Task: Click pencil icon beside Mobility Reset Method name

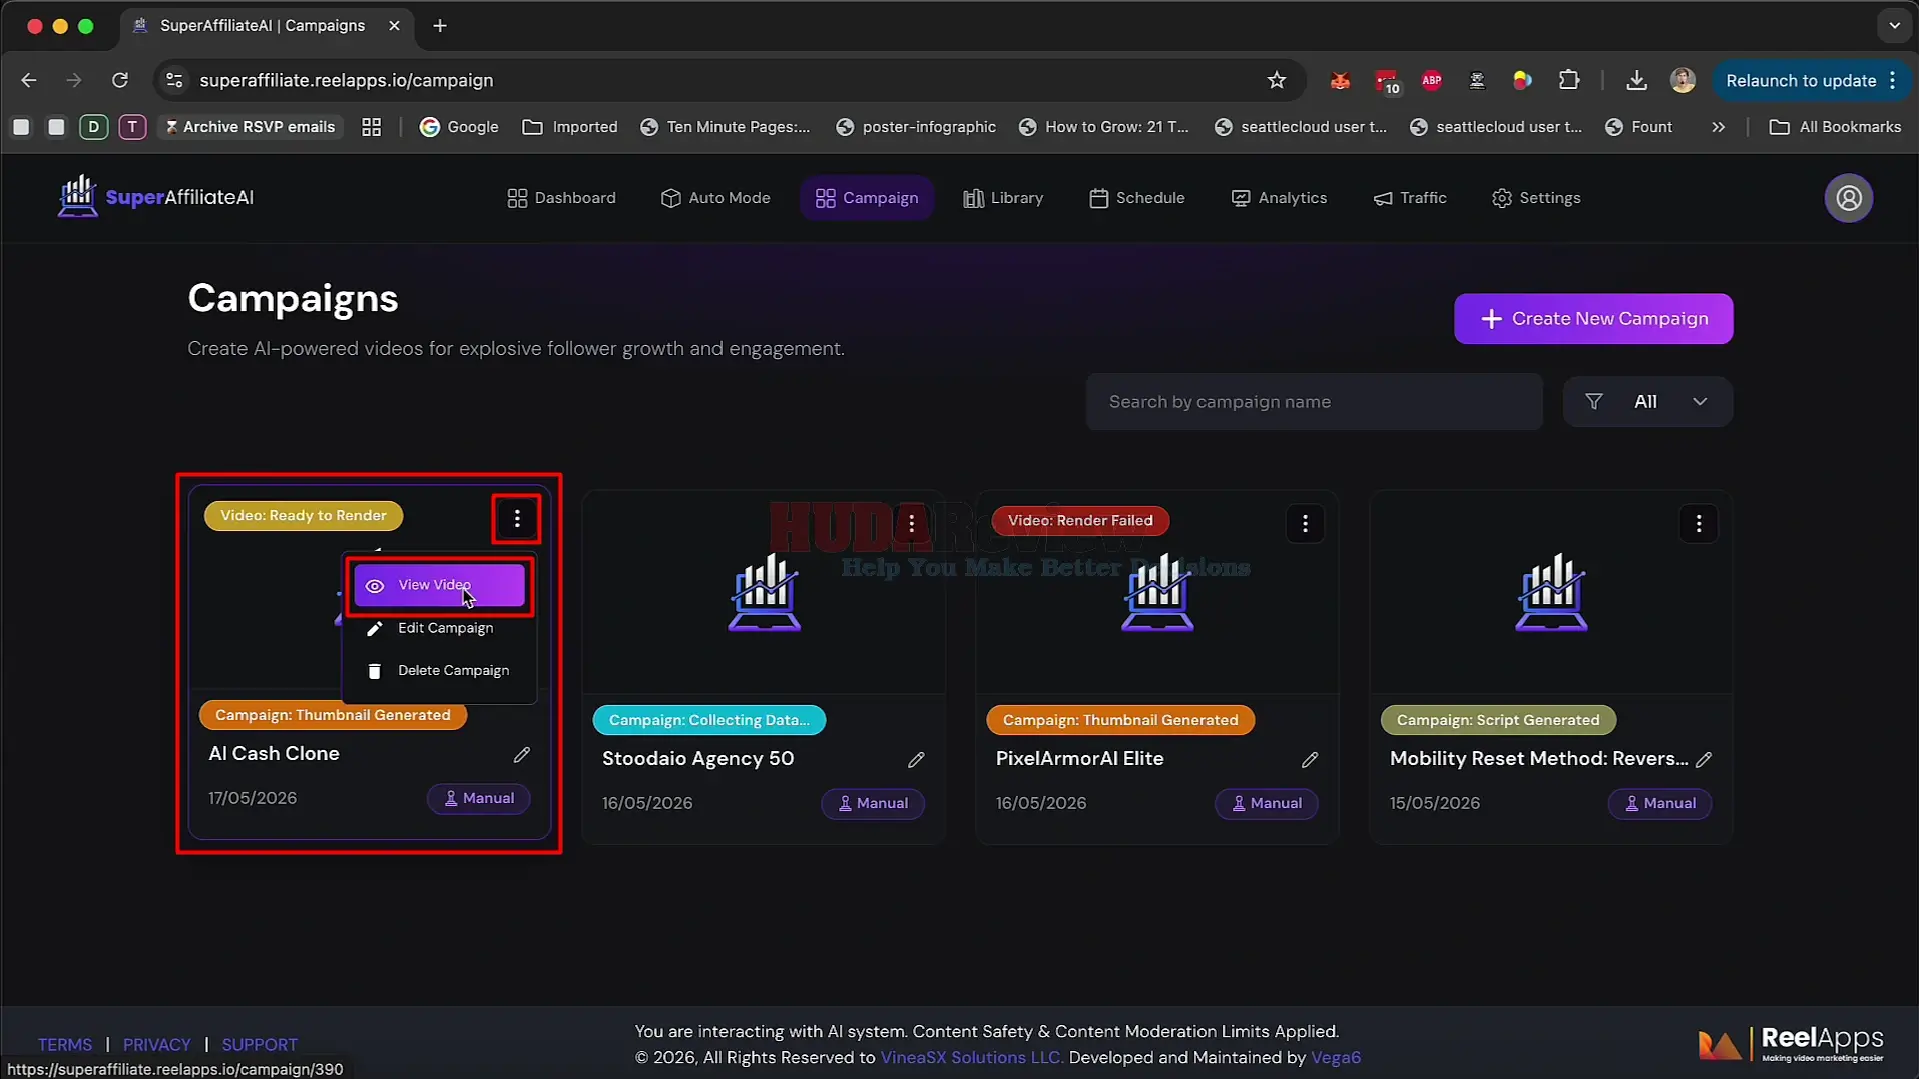Action: point(1704,760)
